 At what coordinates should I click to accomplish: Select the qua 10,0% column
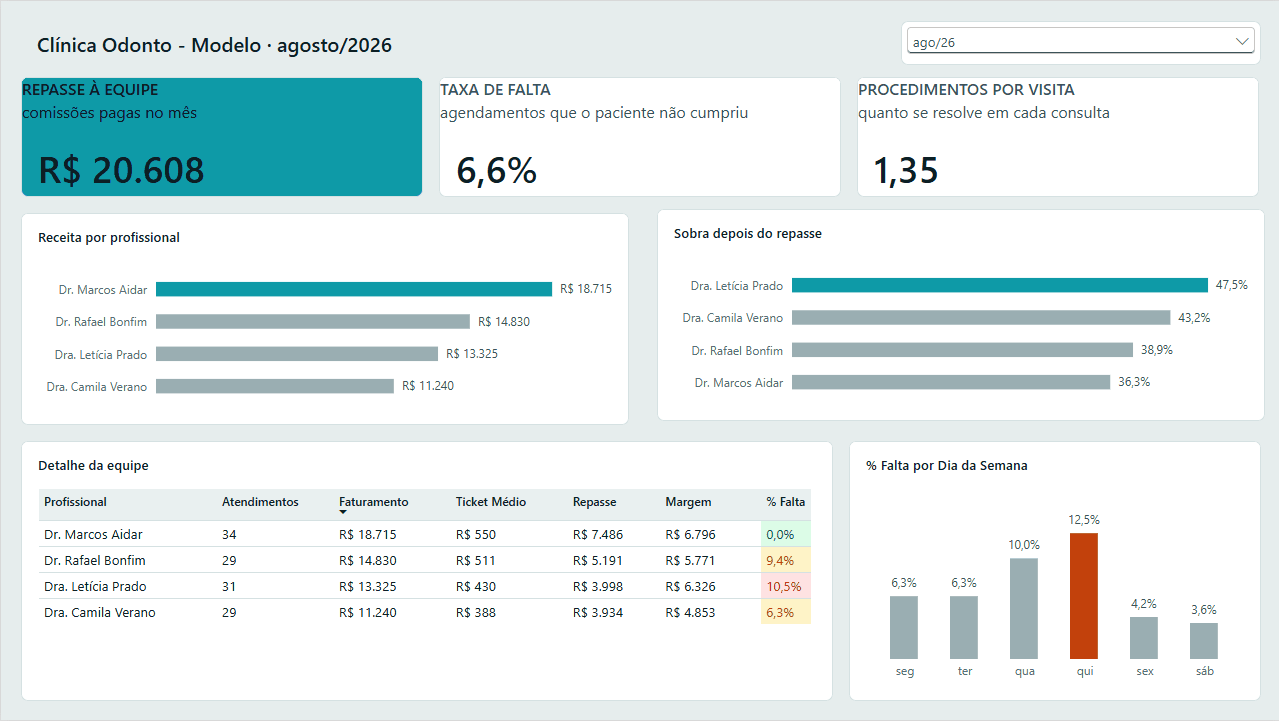pyautogui.click(x=1024, y=608)
